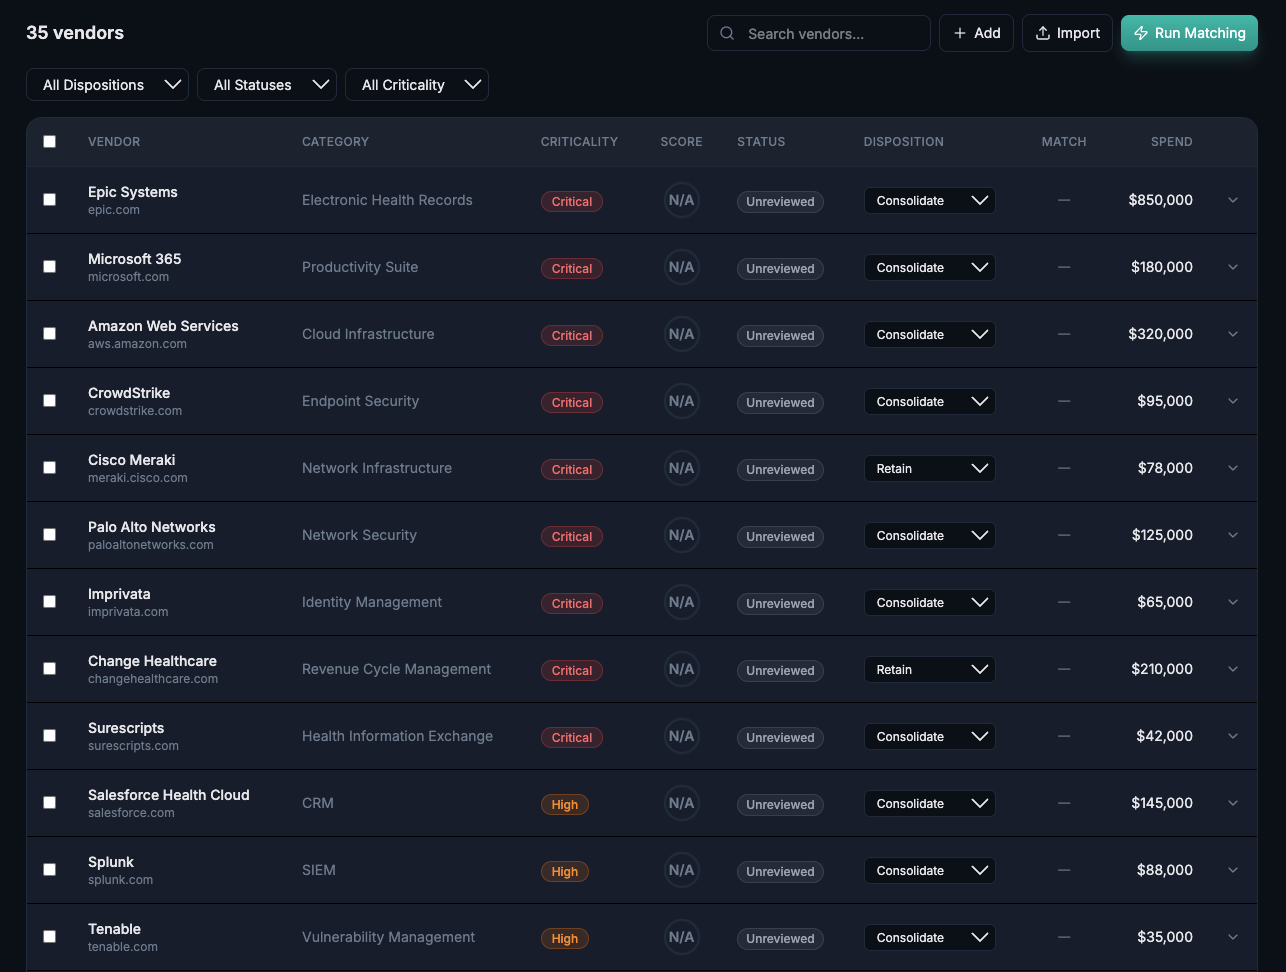
Task: Check the checkbox for the Surescripts row
Action: click(x=49, y=735)
